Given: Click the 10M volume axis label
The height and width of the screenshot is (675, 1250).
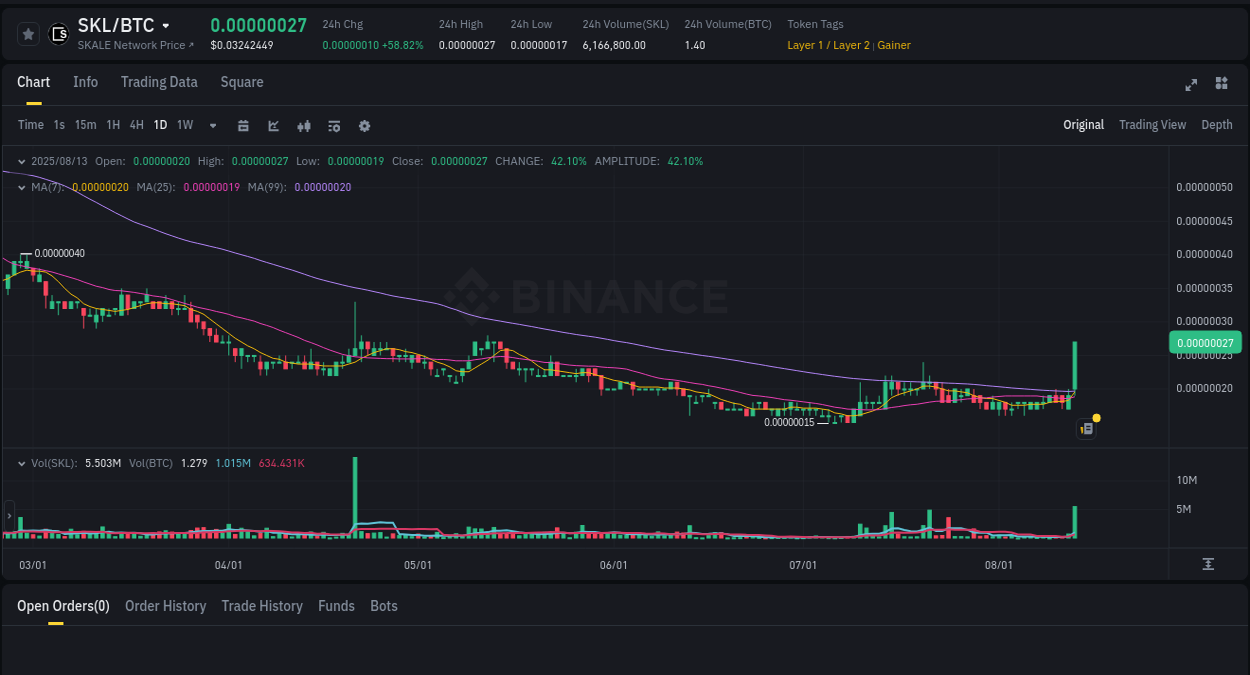Looking at the screenshot, I should (1187, 480).
